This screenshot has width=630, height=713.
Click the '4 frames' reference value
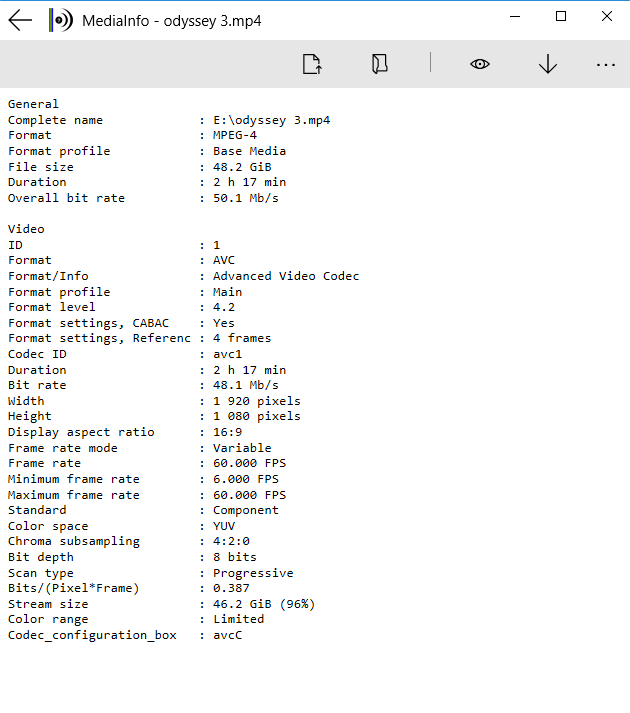click(x=242, y=338)
